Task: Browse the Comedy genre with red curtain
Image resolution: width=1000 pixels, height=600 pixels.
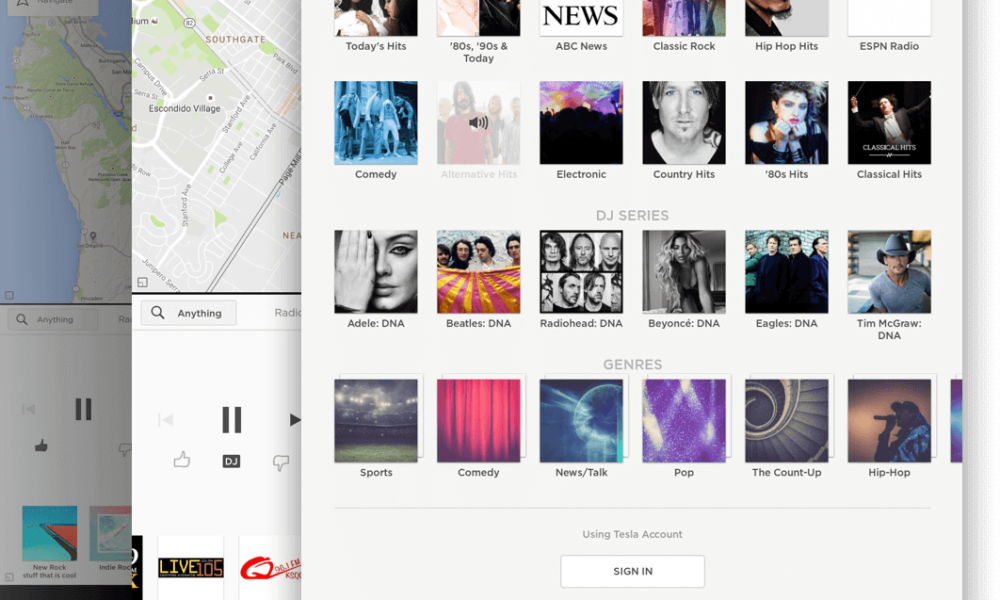Action: tap(478, 421)
